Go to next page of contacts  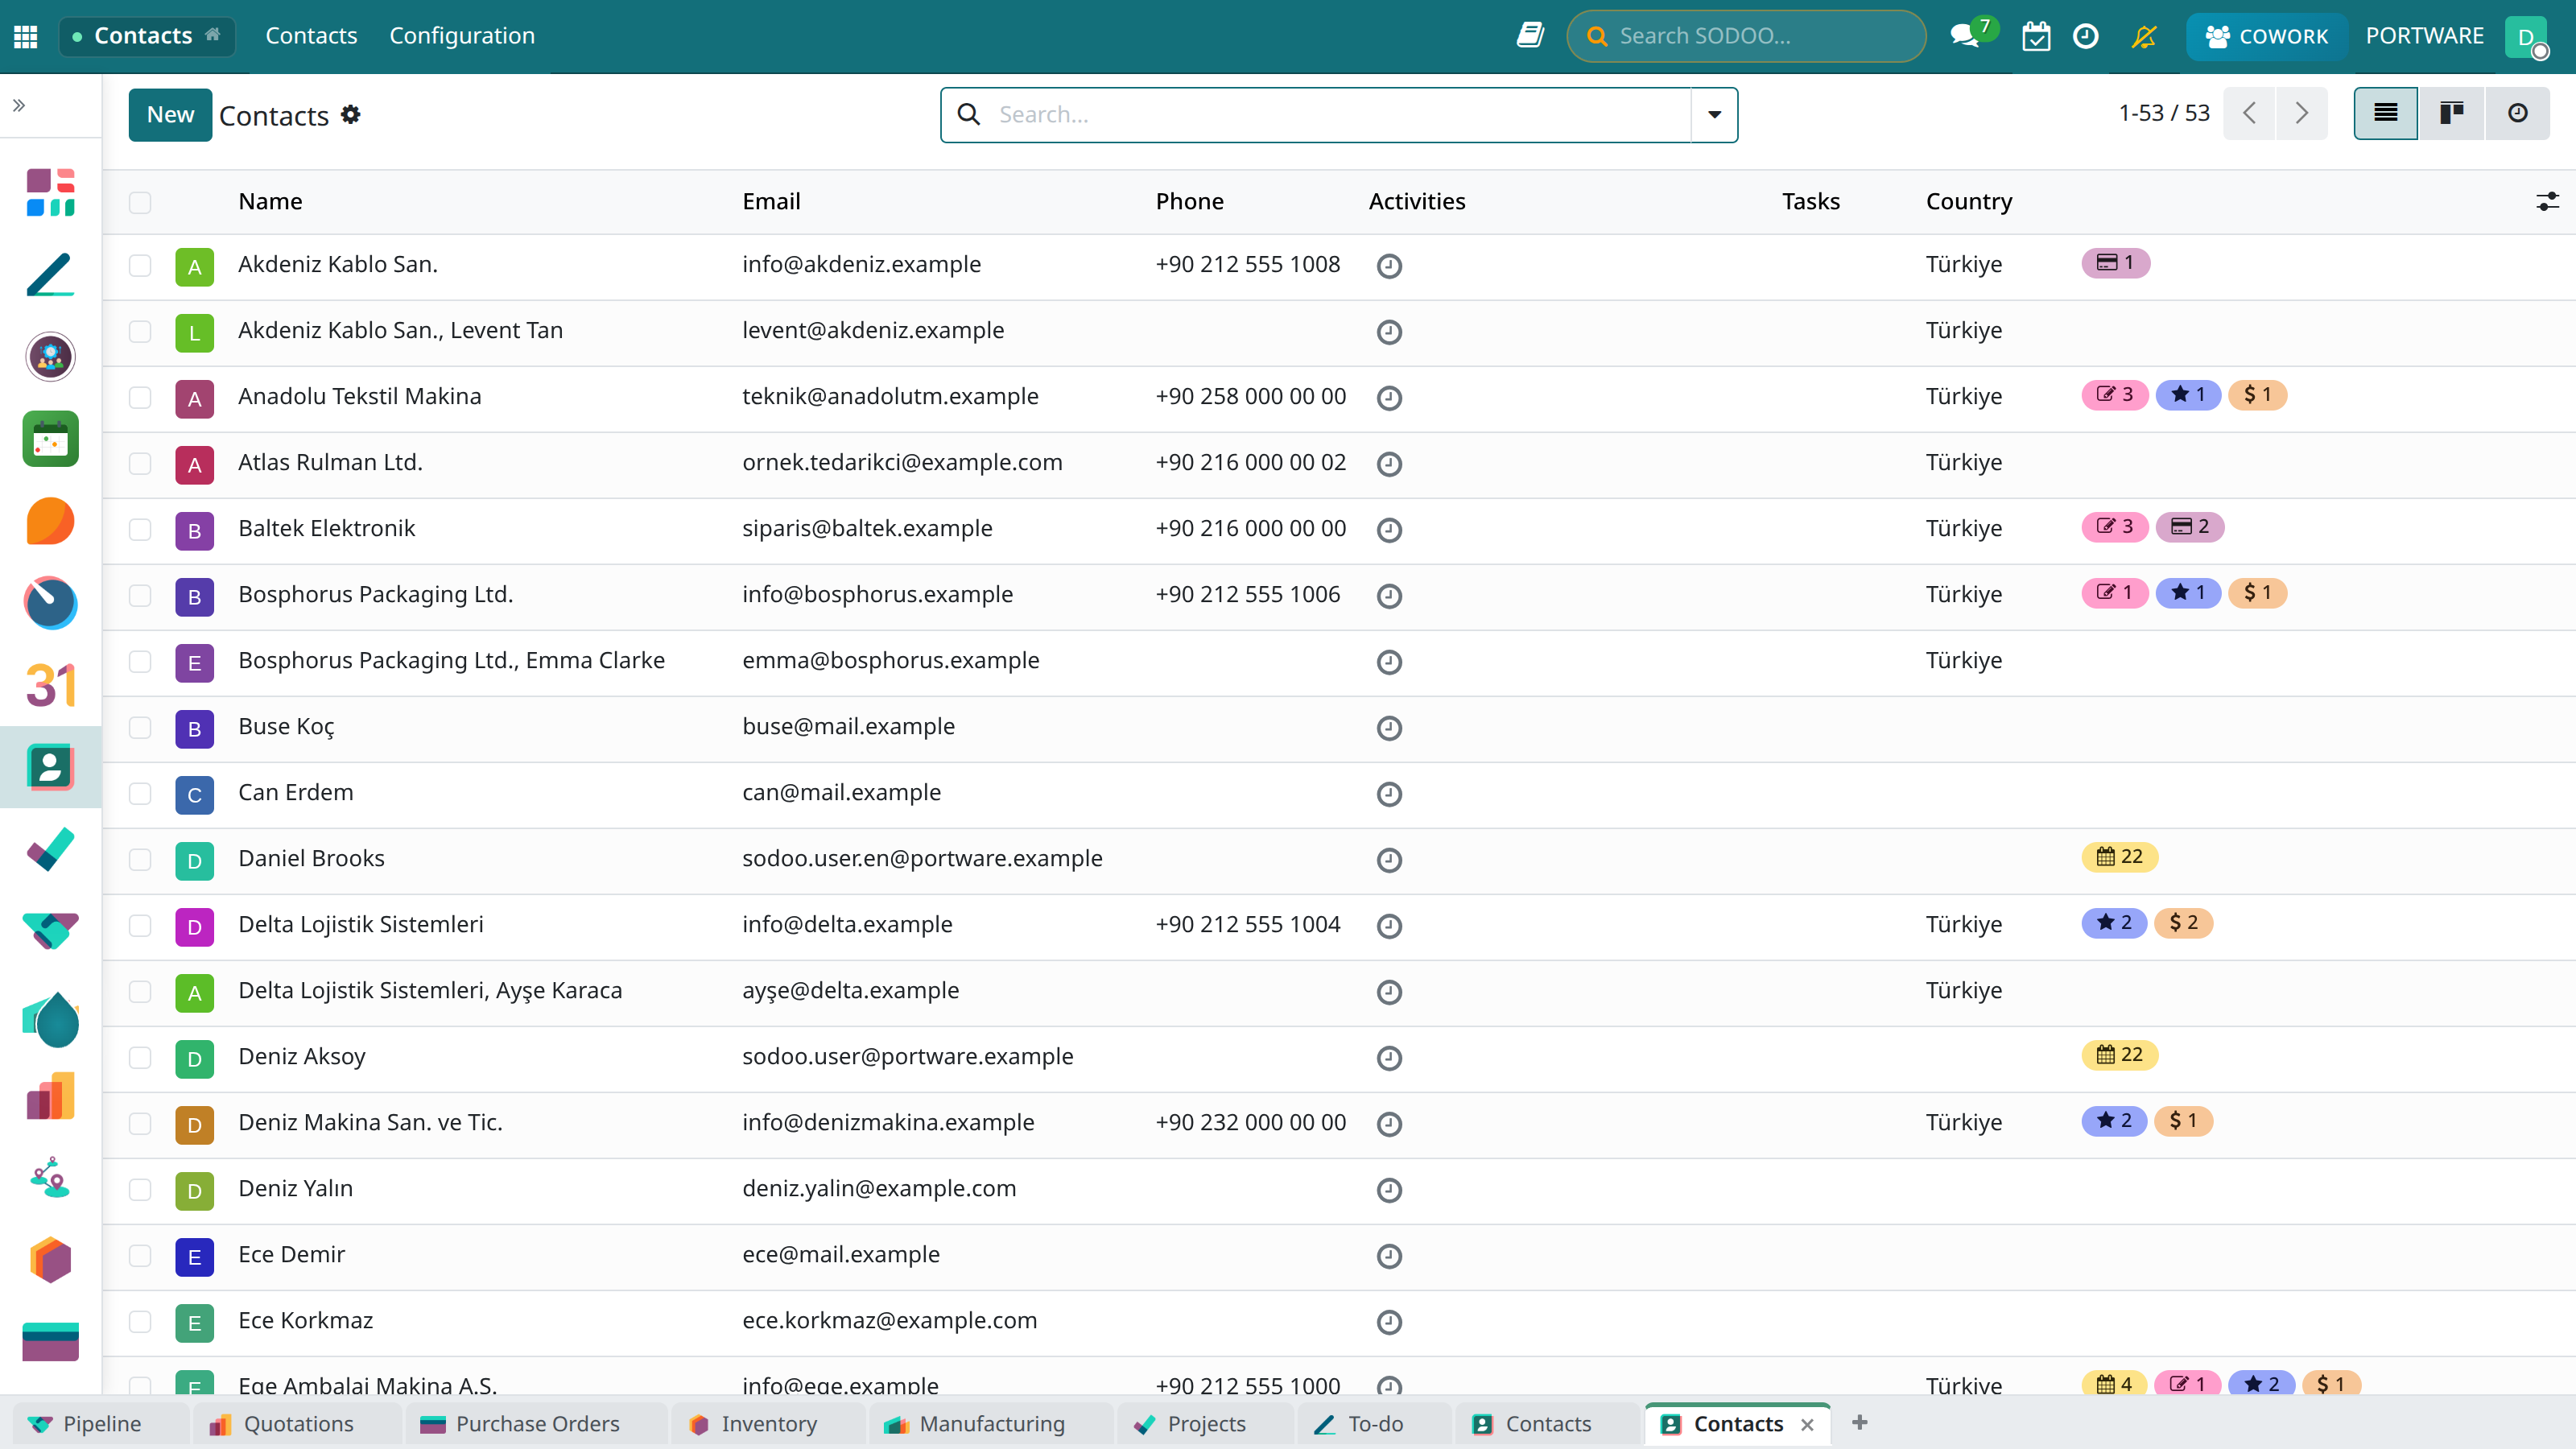pyautogui.click(x=2301, y=113)
